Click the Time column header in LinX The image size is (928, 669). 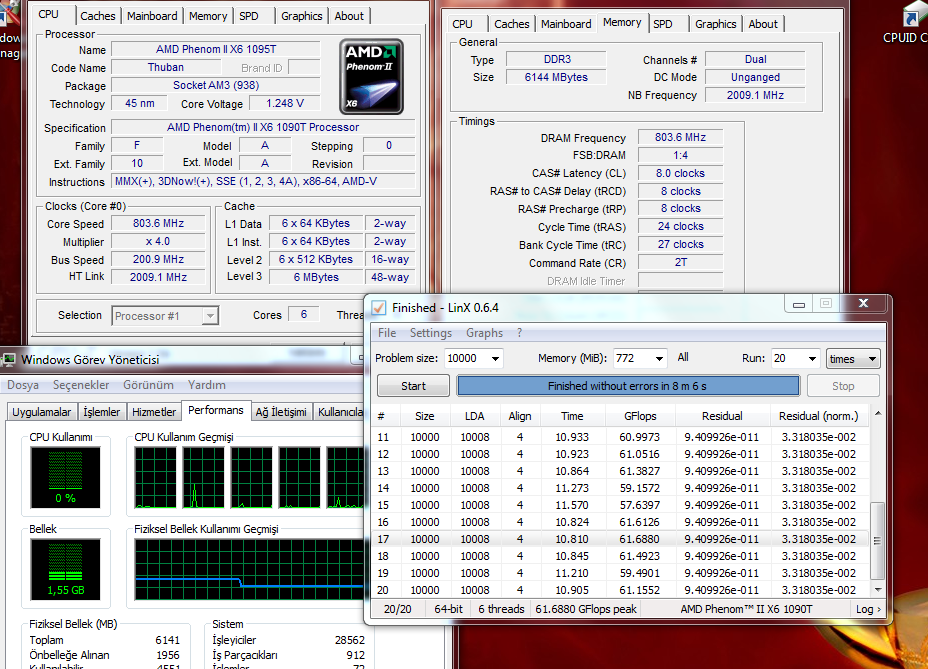pos(572,416)
